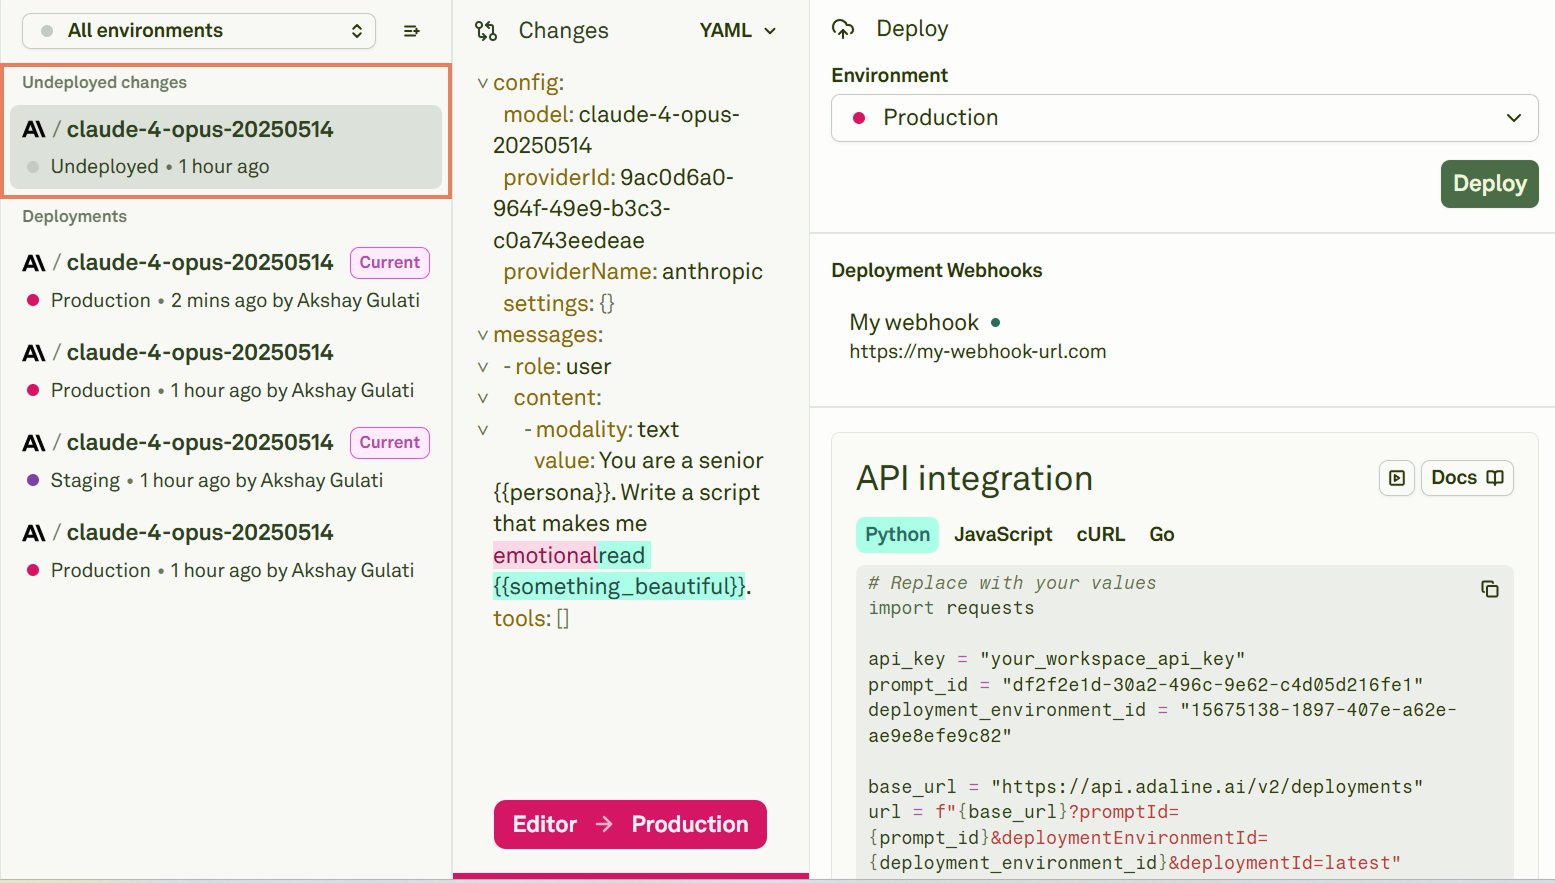Open the Production environment dropdown
Viewport: 1555px width, 883px height.
(x=1184, y=118)
